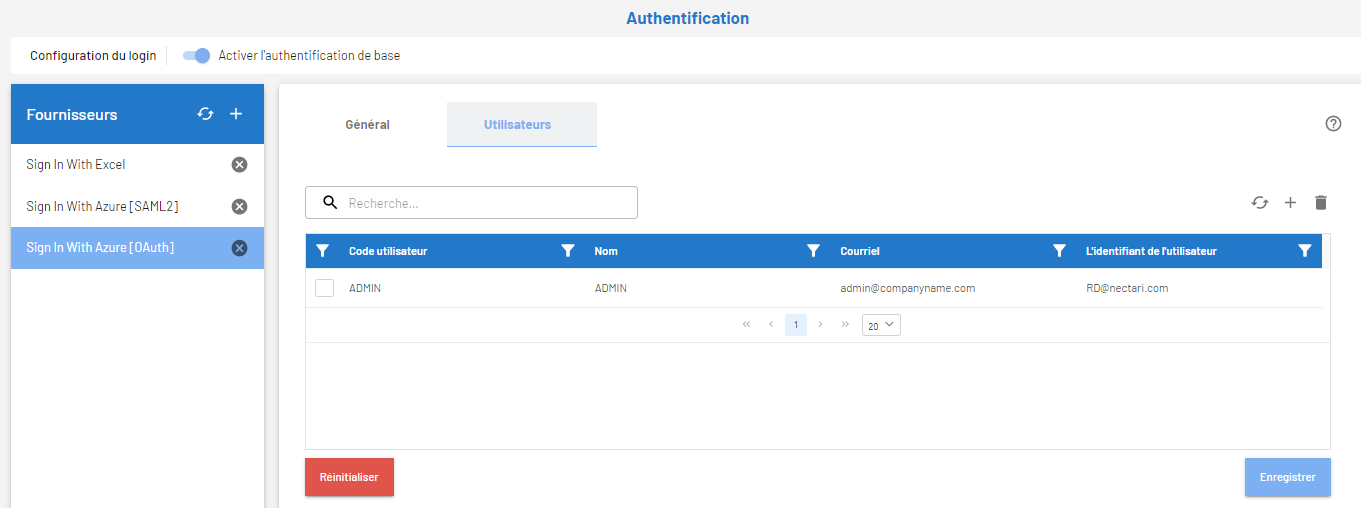1361x508 pixels.
Task: Remove the Sign In With Azure [SAML2] provider
Action: [x=239, y=206]
